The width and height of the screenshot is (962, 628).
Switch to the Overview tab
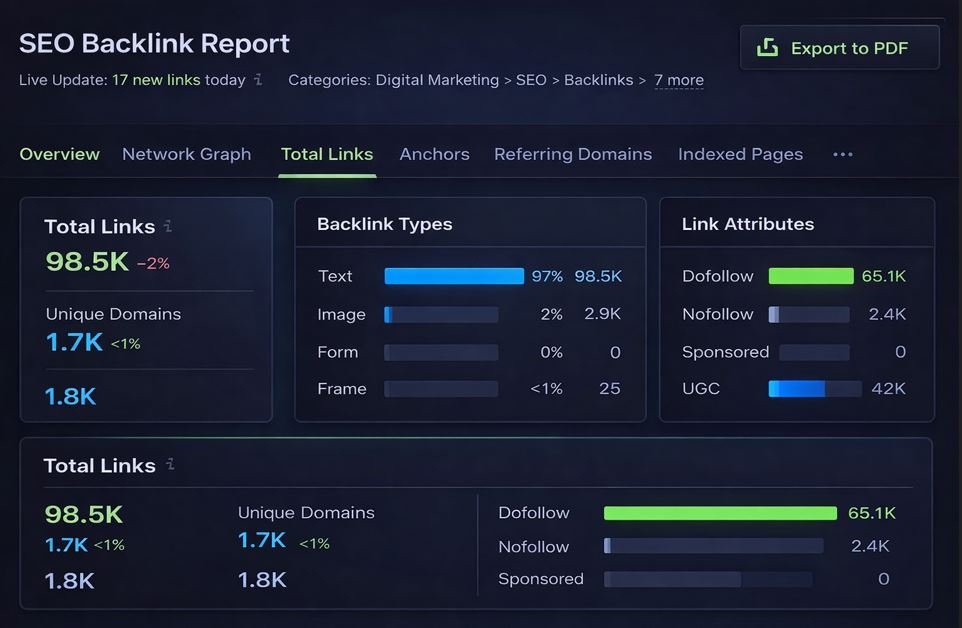tap(59, 154)
